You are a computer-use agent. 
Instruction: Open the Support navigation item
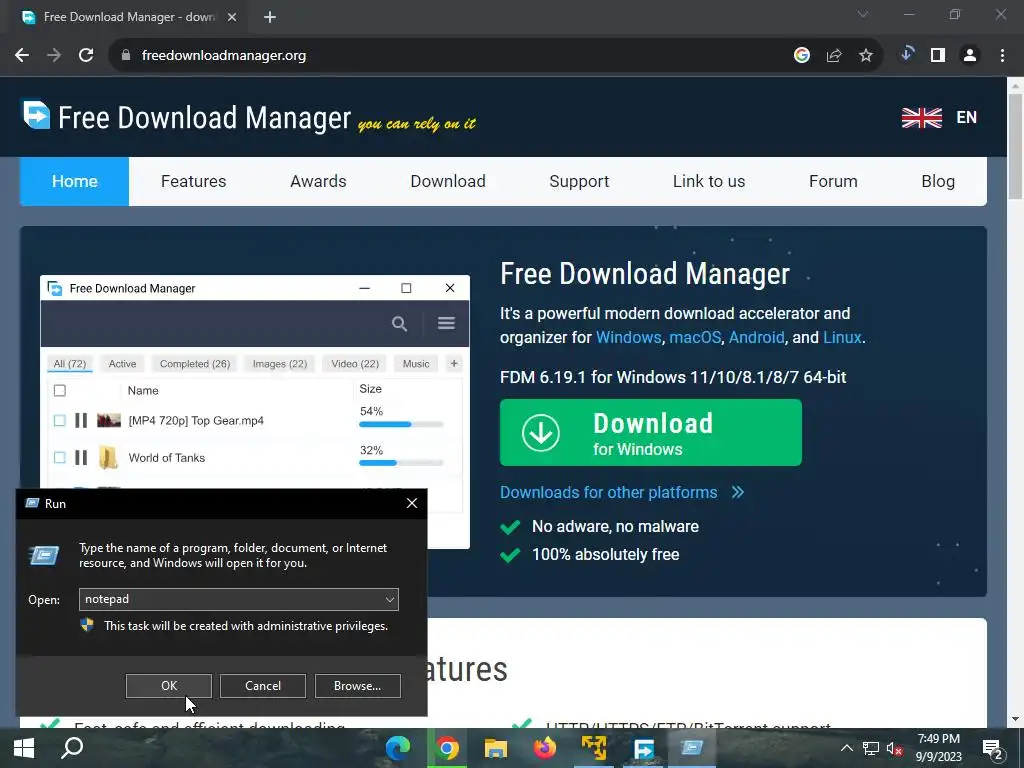pyautogui.click(x=579, y=182)
